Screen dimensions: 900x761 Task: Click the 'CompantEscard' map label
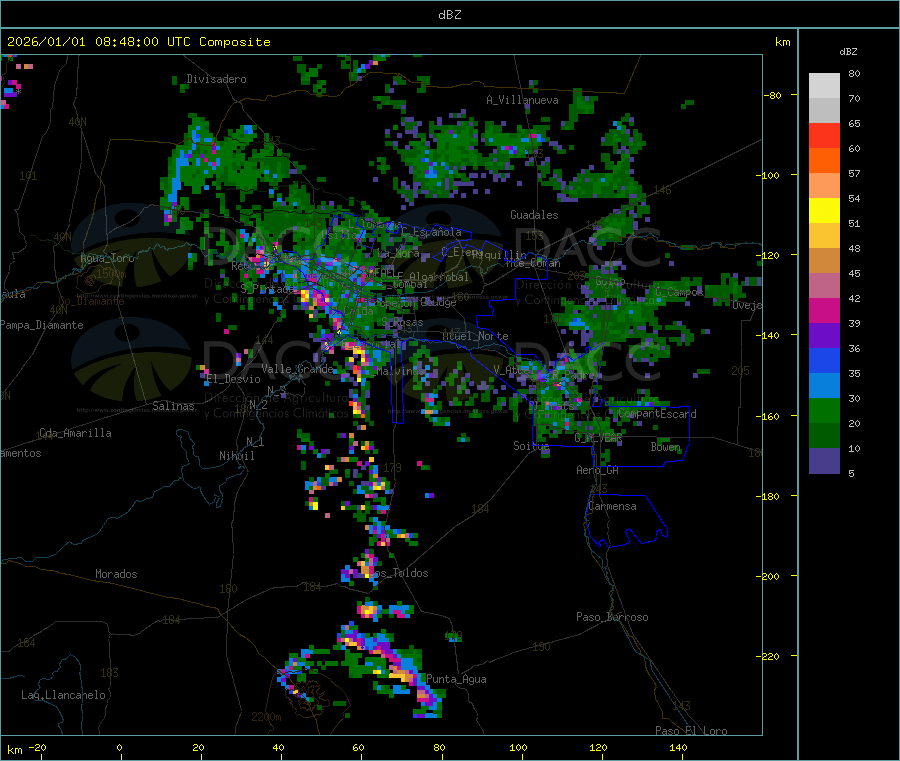pos(657,414)
